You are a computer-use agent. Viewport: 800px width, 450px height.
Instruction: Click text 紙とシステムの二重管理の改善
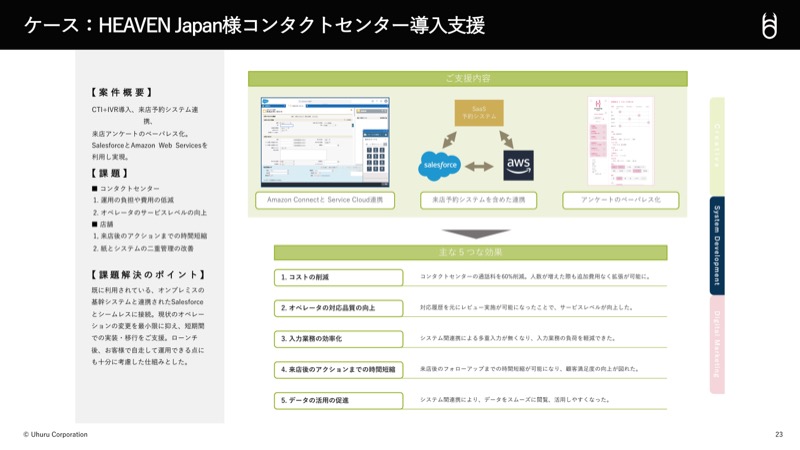point(147,248)
